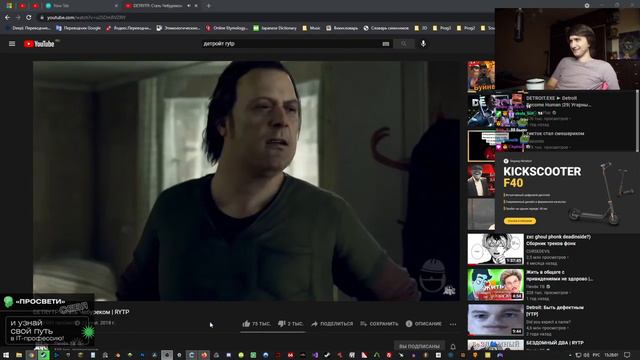Image resolution: width=640 pixels, height=360 pixels.
Task: Like the video with thumbs-up icon
Action: click(x=246, y=324)
